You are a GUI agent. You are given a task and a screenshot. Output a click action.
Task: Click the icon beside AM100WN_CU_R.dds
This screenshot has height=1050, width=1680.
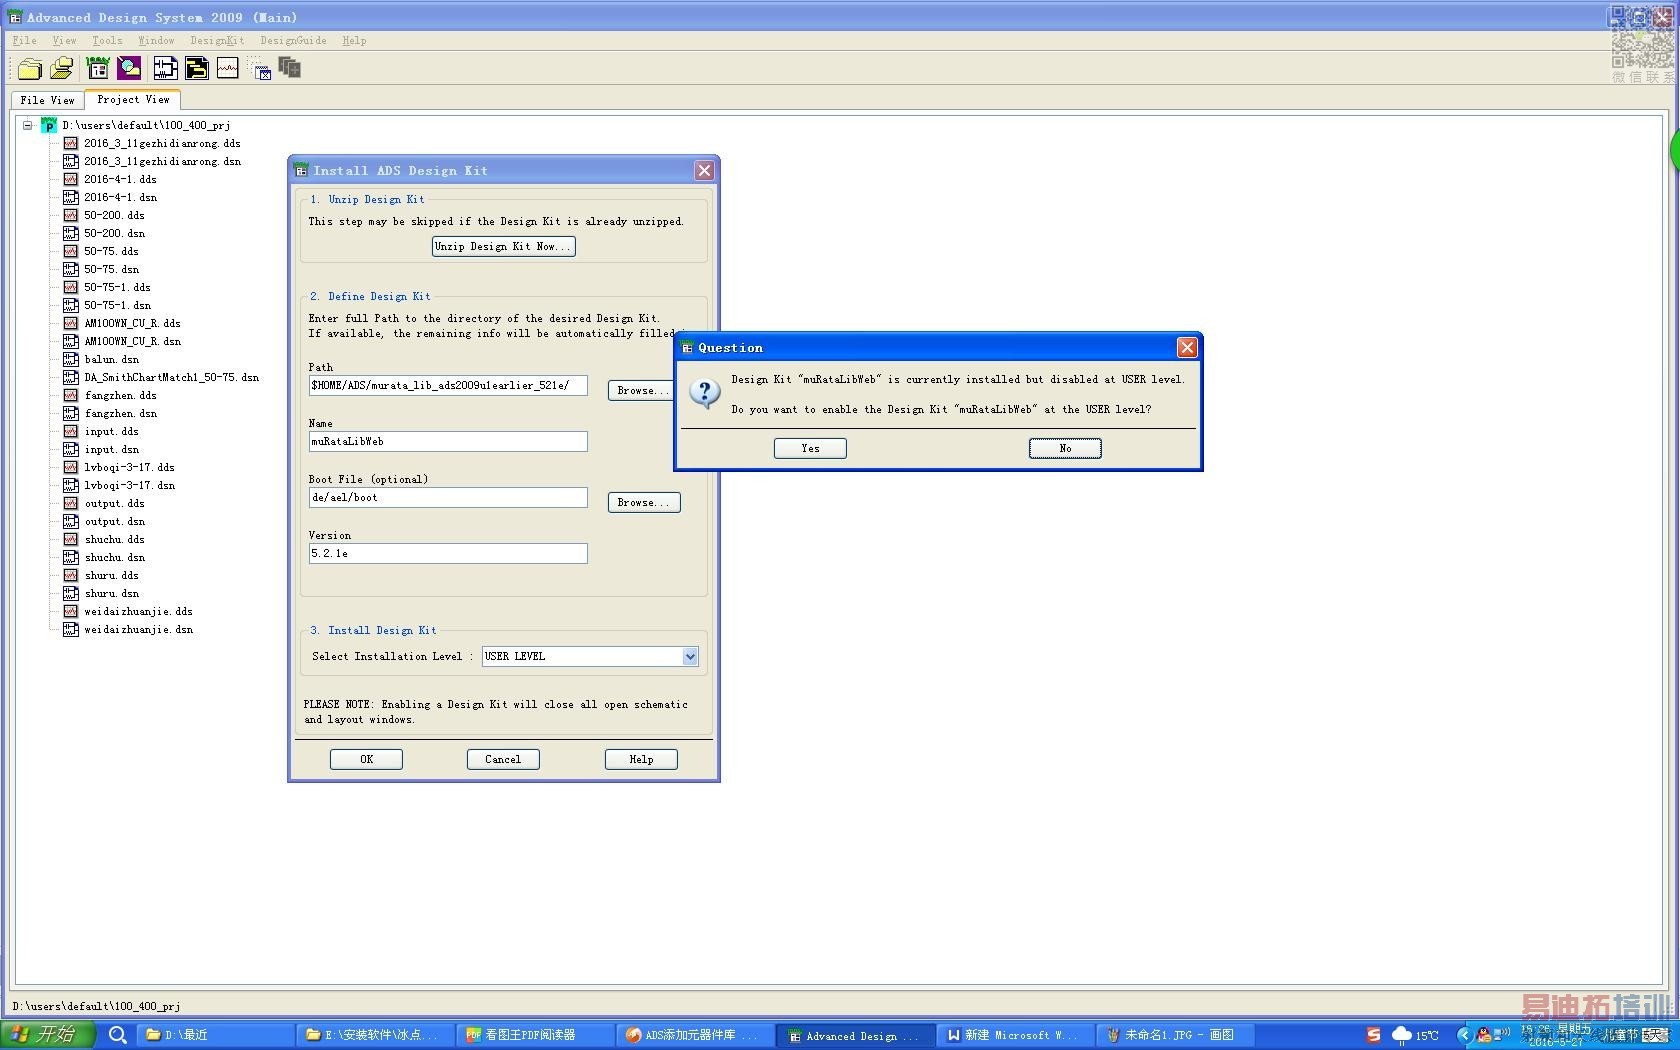tap(70, 323)
